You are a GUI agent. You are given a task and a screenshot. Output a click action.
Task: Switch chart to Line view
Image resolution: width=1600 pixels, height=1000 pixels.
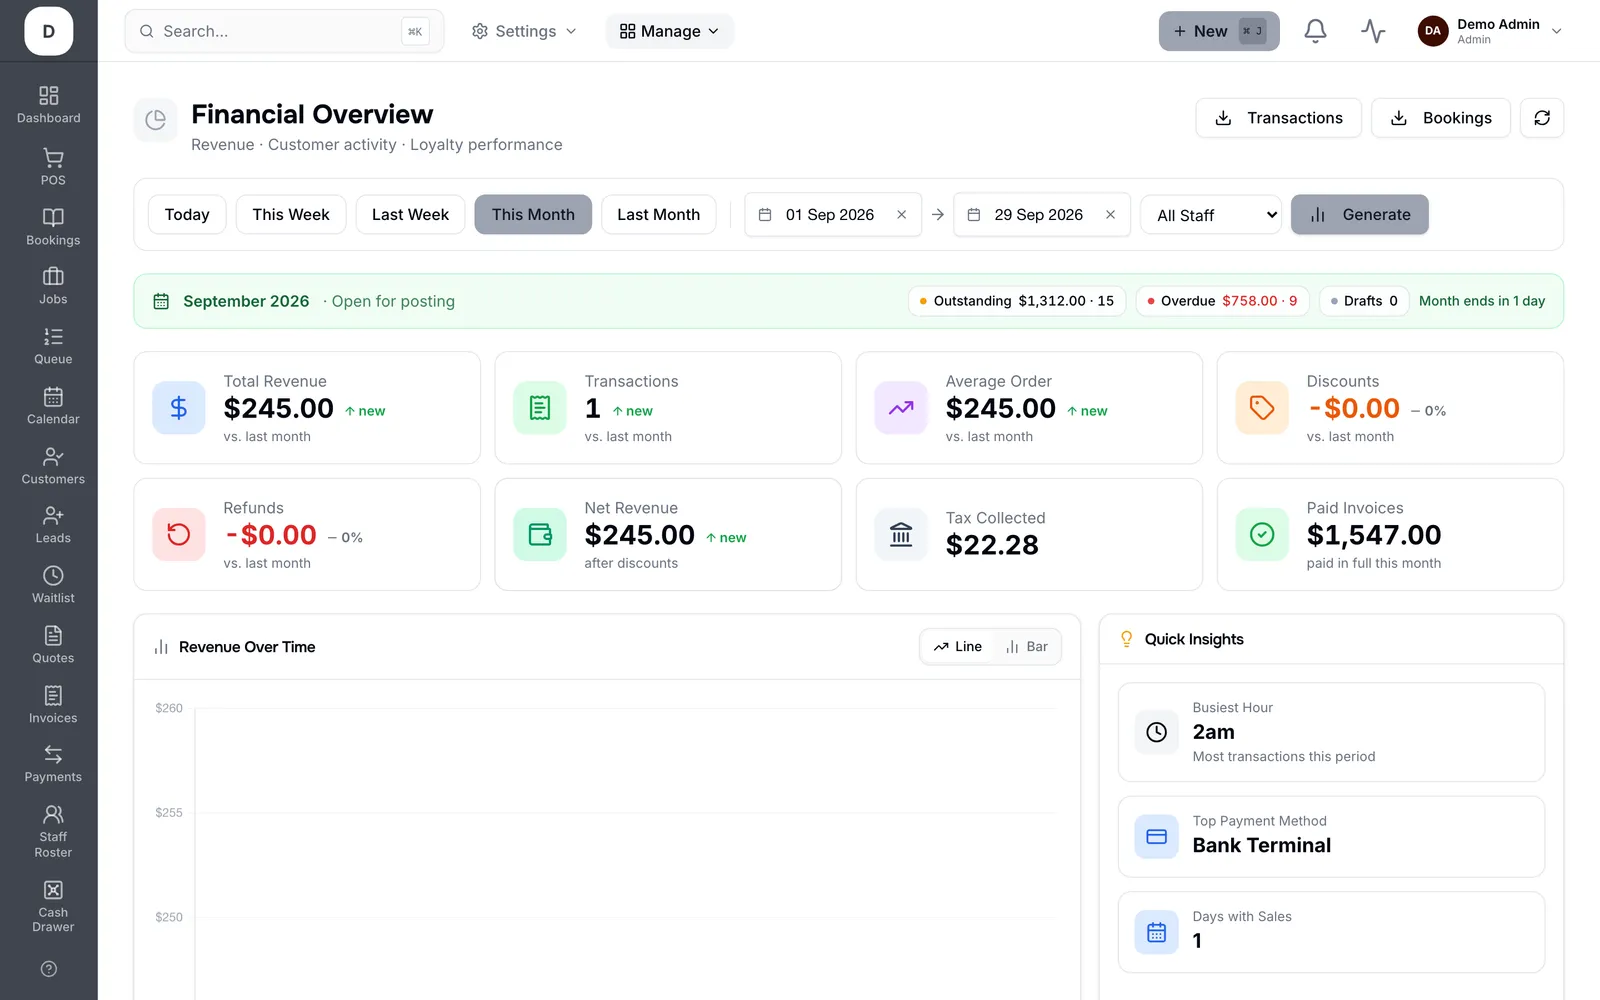coord(958,647)
